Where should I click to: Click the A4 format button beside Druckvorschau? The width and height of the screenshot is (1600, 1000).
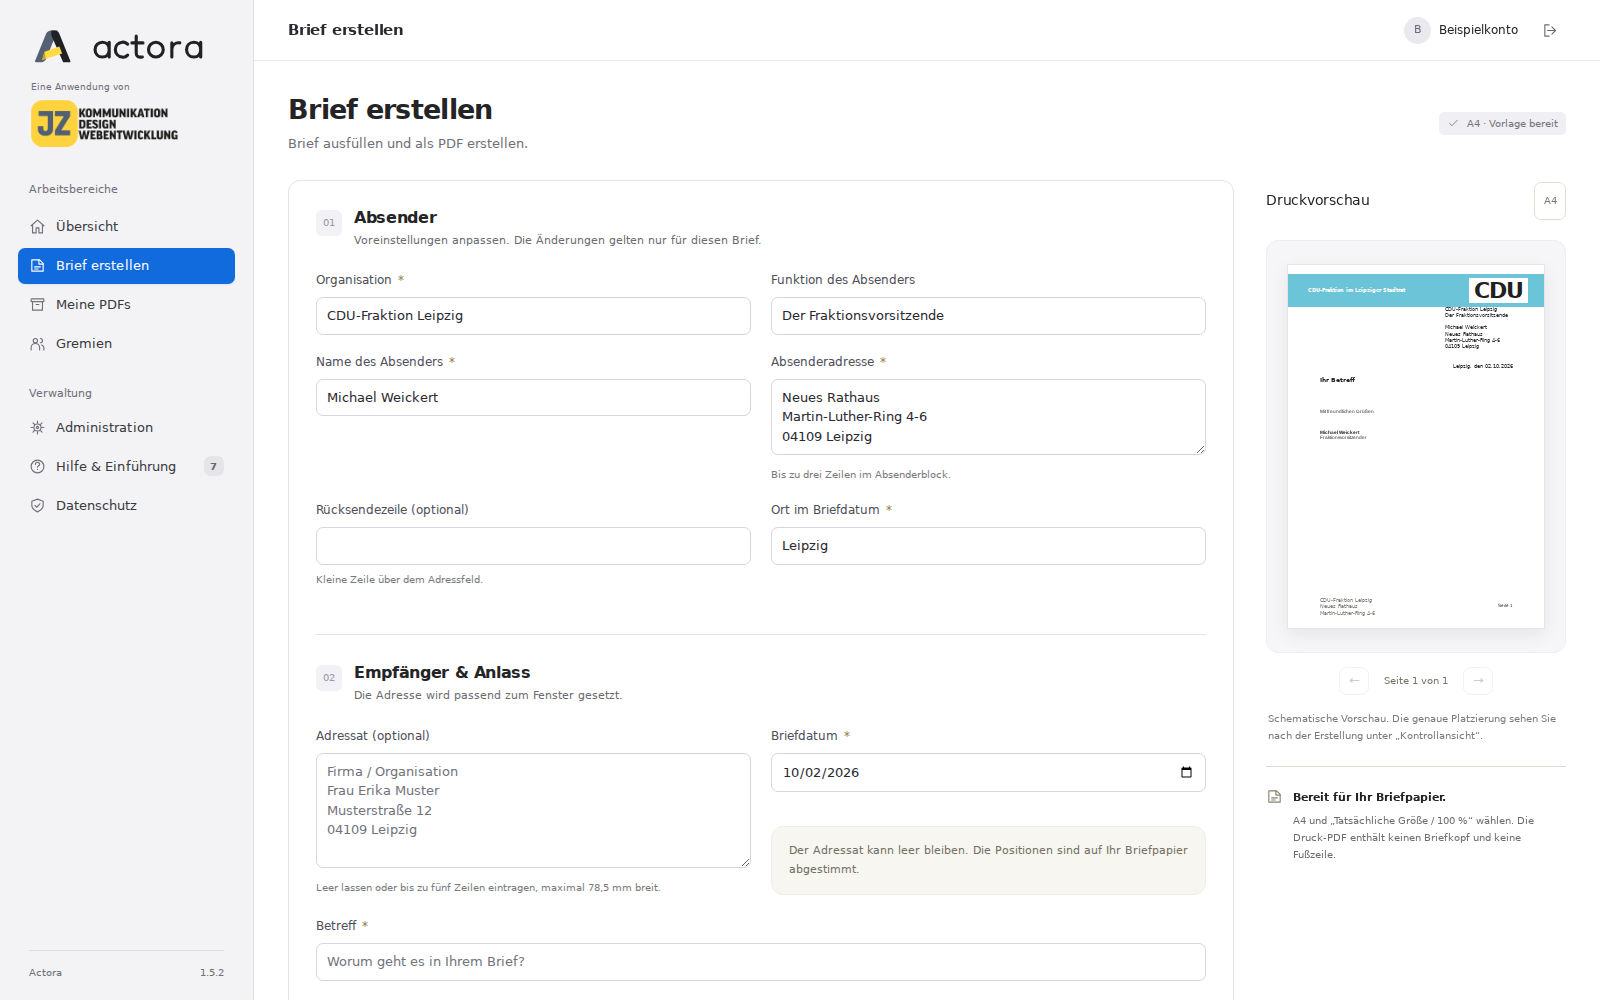[1550, 201]
